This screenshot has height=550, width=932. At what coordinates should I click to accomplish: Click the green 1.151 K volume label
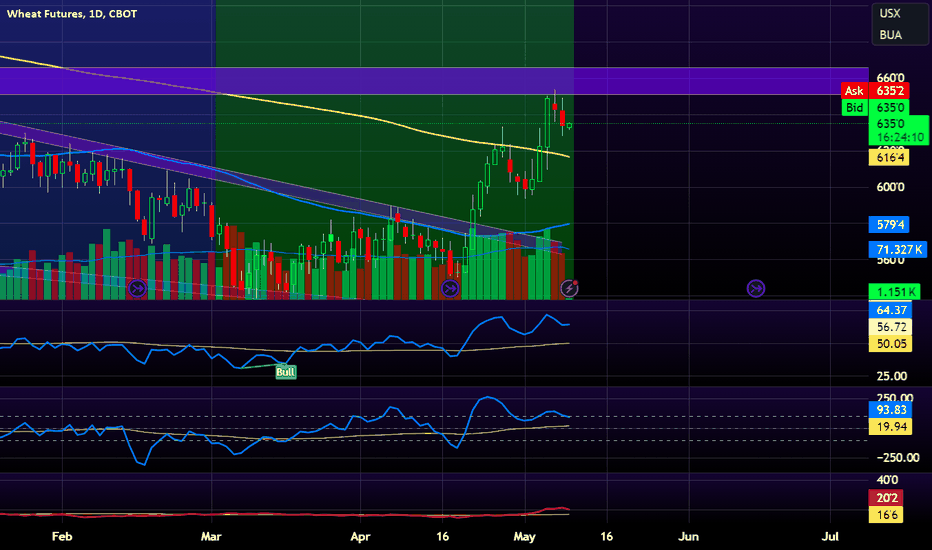coord(894,292)
